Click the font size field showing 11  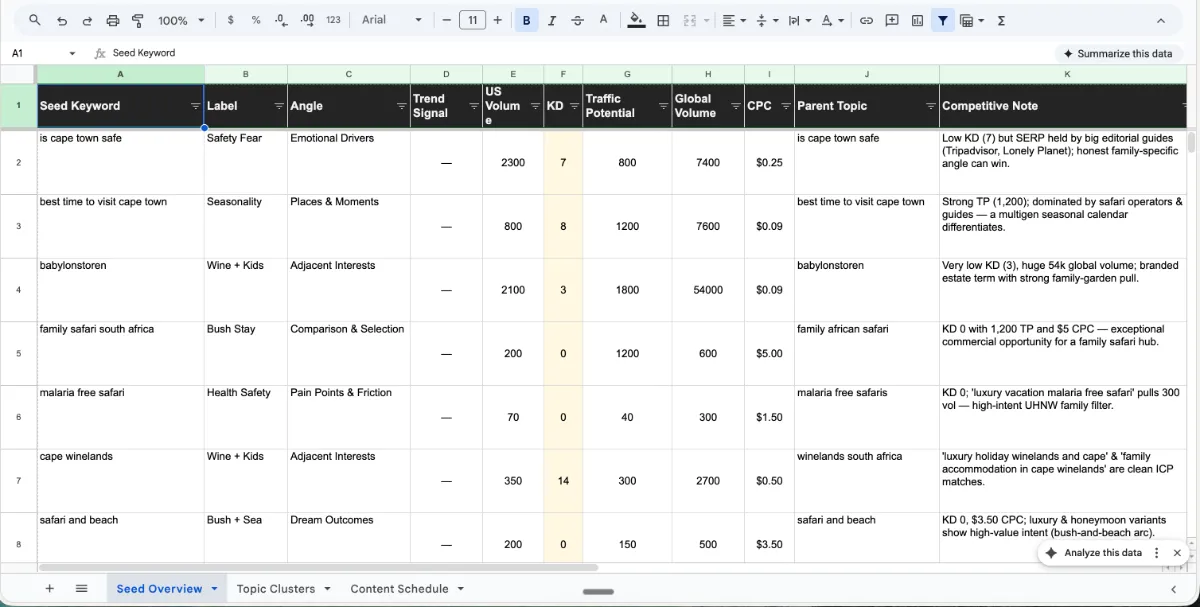coord(472,20)
